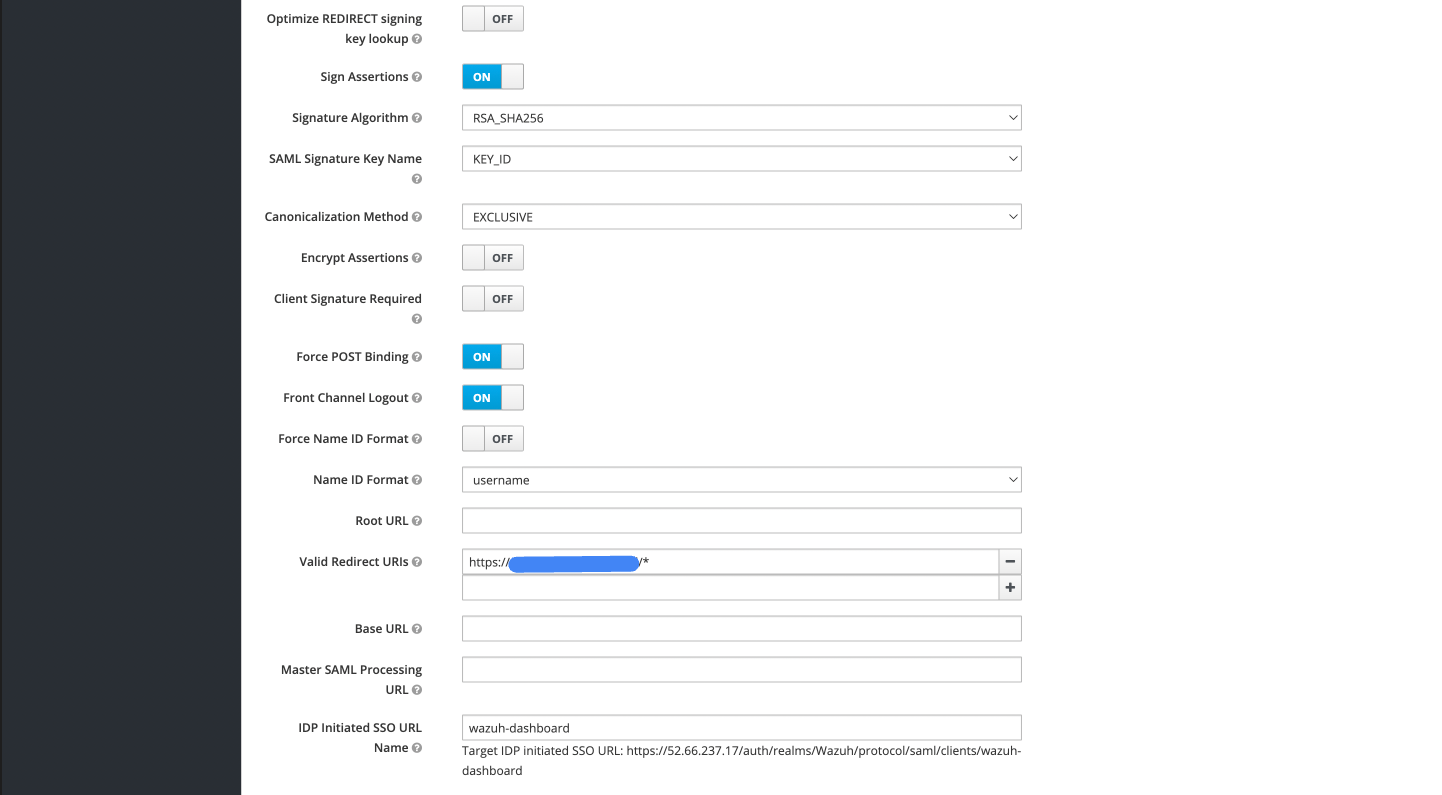
Task: Enable the Encrypt Assertions switch
Action: tap(492, 258)
